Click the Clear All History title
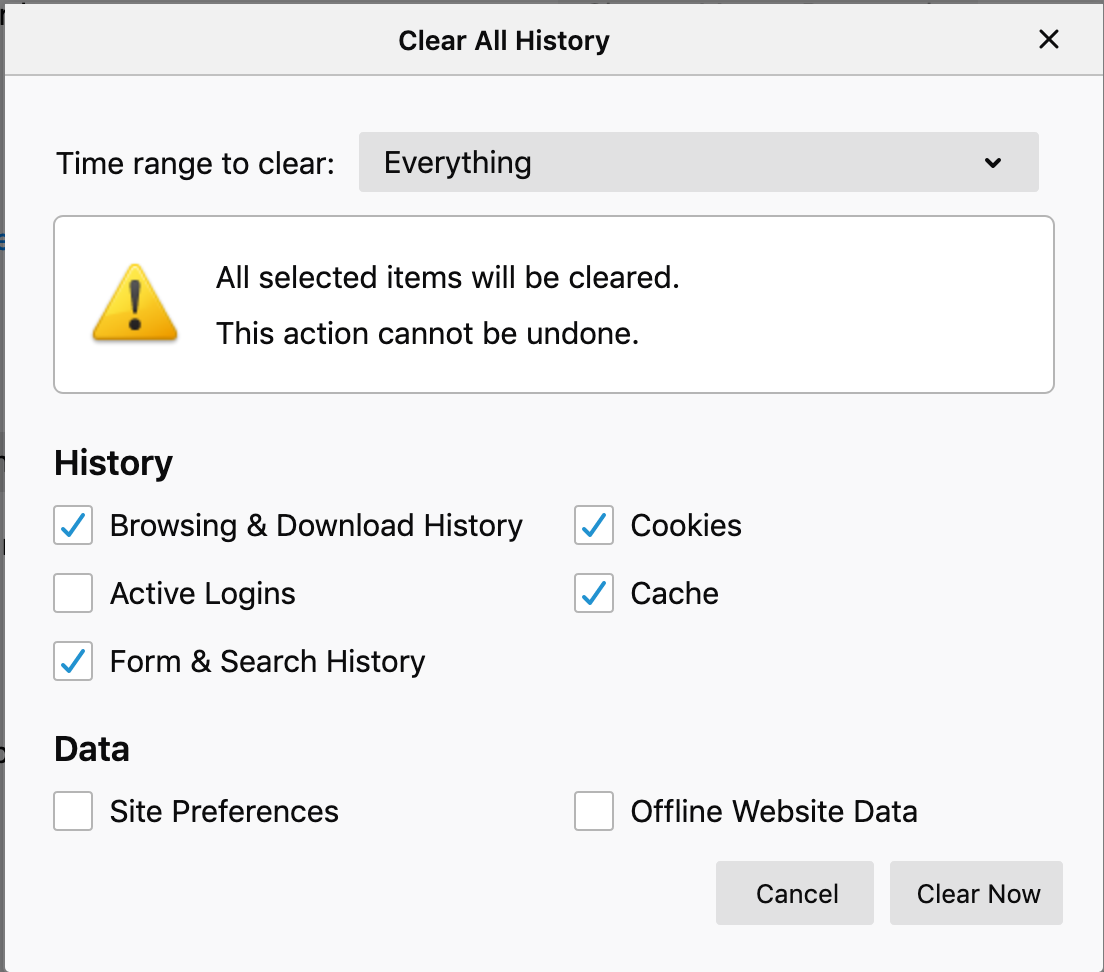This screenshot has width=1104, height=972. point(504,40)
